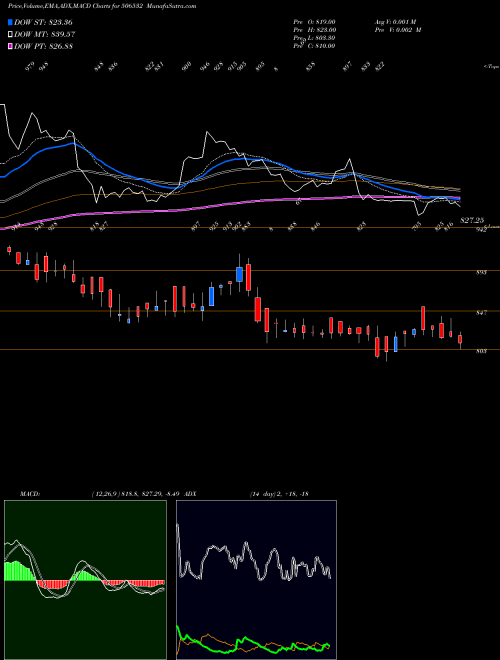Viewport: 500px width, 660px height.
Task: Select the DOW PT 826.88 legend label
Action: pyautogui.click(x=43, y=46)
